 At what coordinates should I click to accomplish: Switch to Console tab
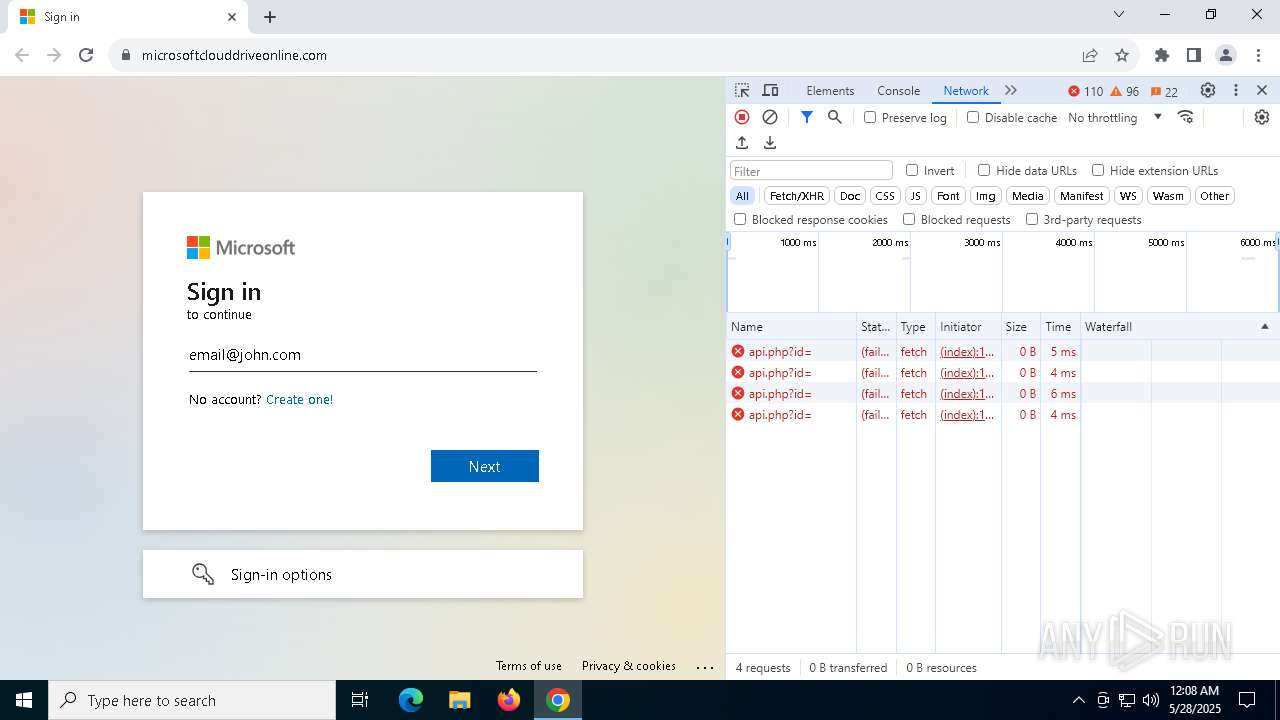point(898,90)
